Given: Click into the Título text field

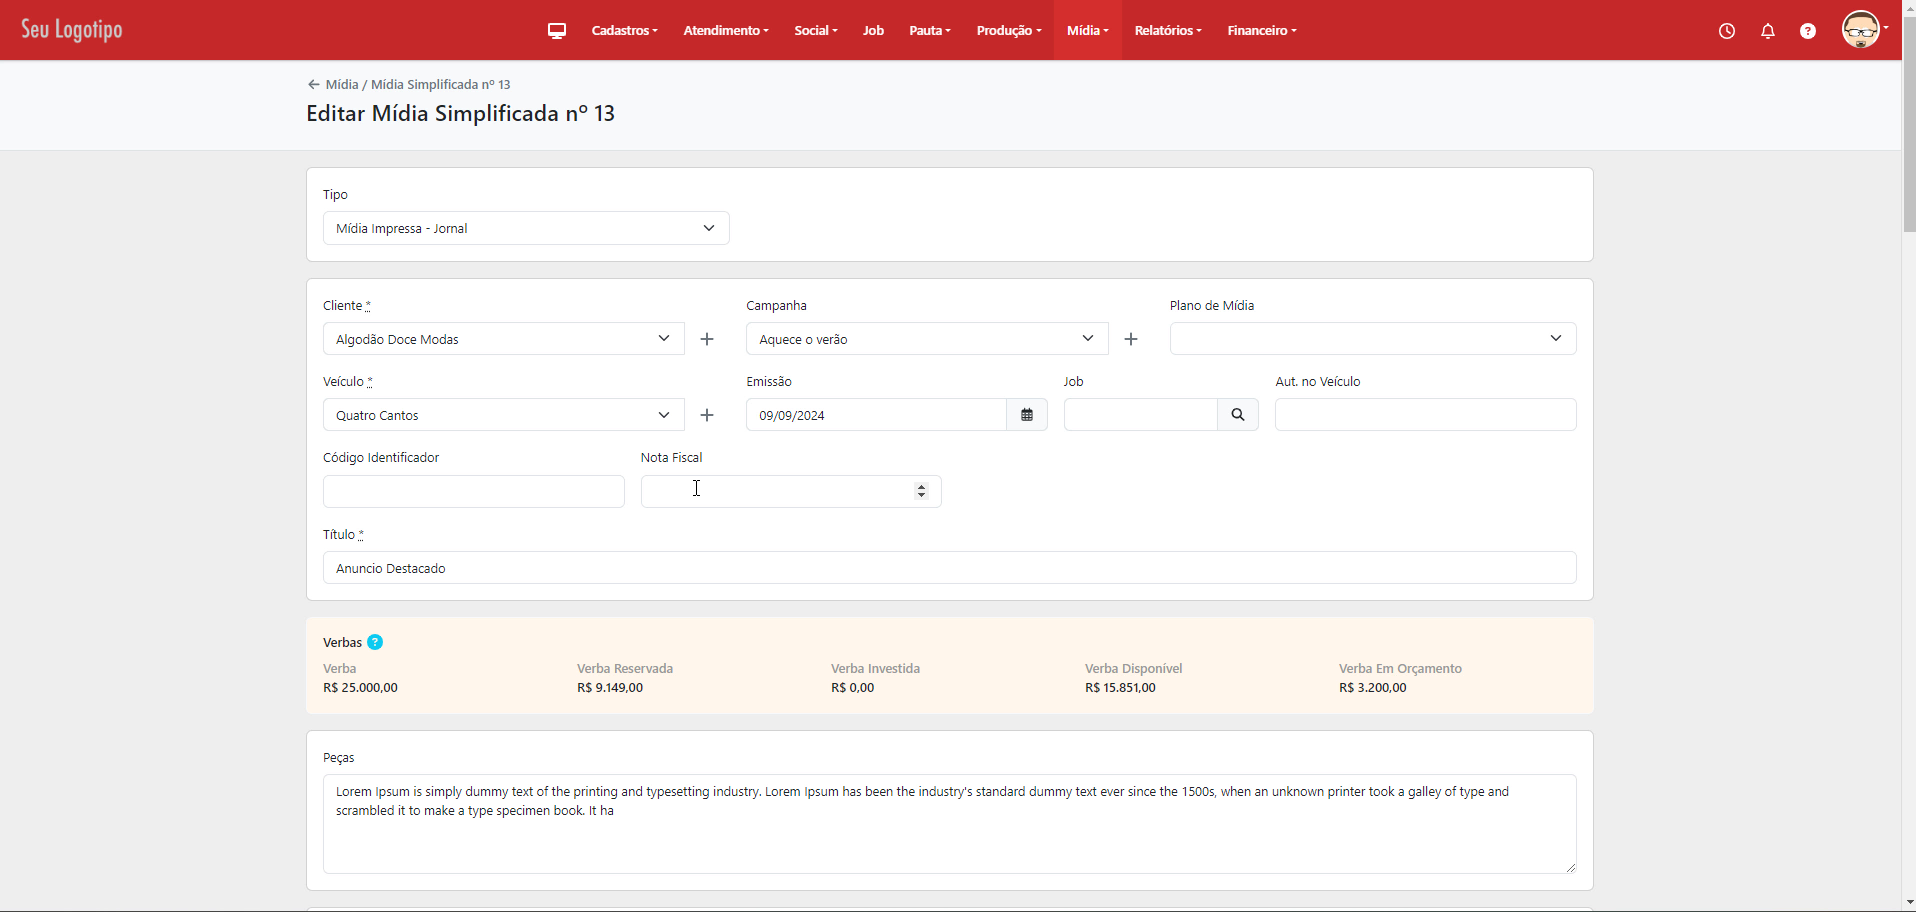Looking at the screenshot, I should point(949,568).
